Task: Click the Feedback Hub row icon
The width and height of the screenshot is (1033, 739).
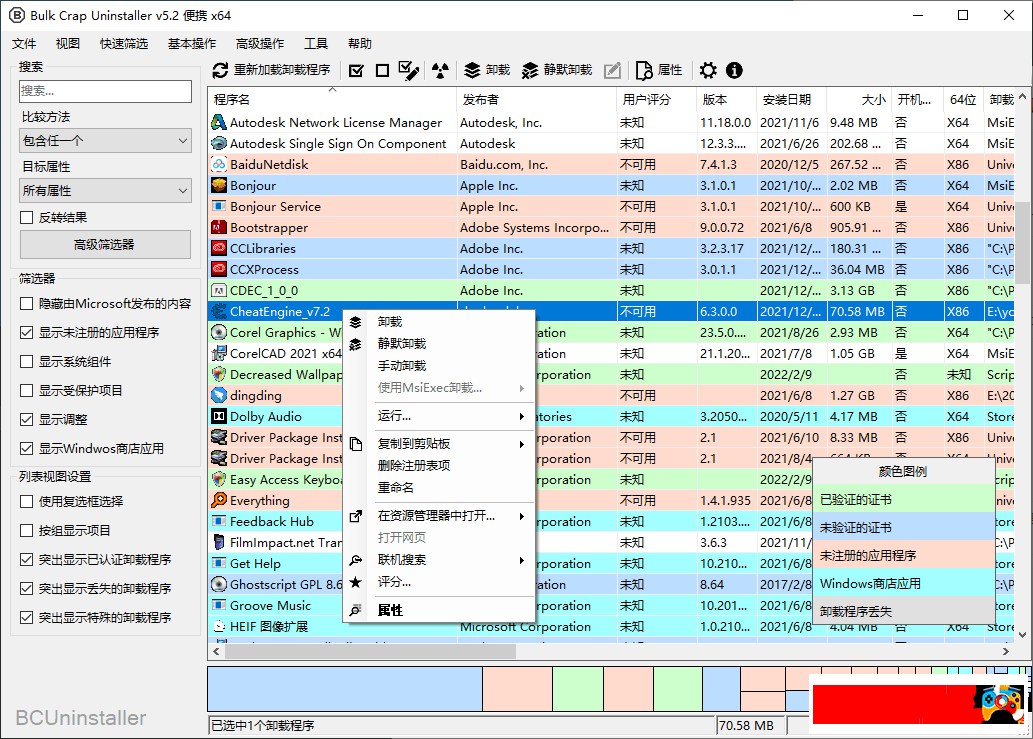Action: (219, 522)
